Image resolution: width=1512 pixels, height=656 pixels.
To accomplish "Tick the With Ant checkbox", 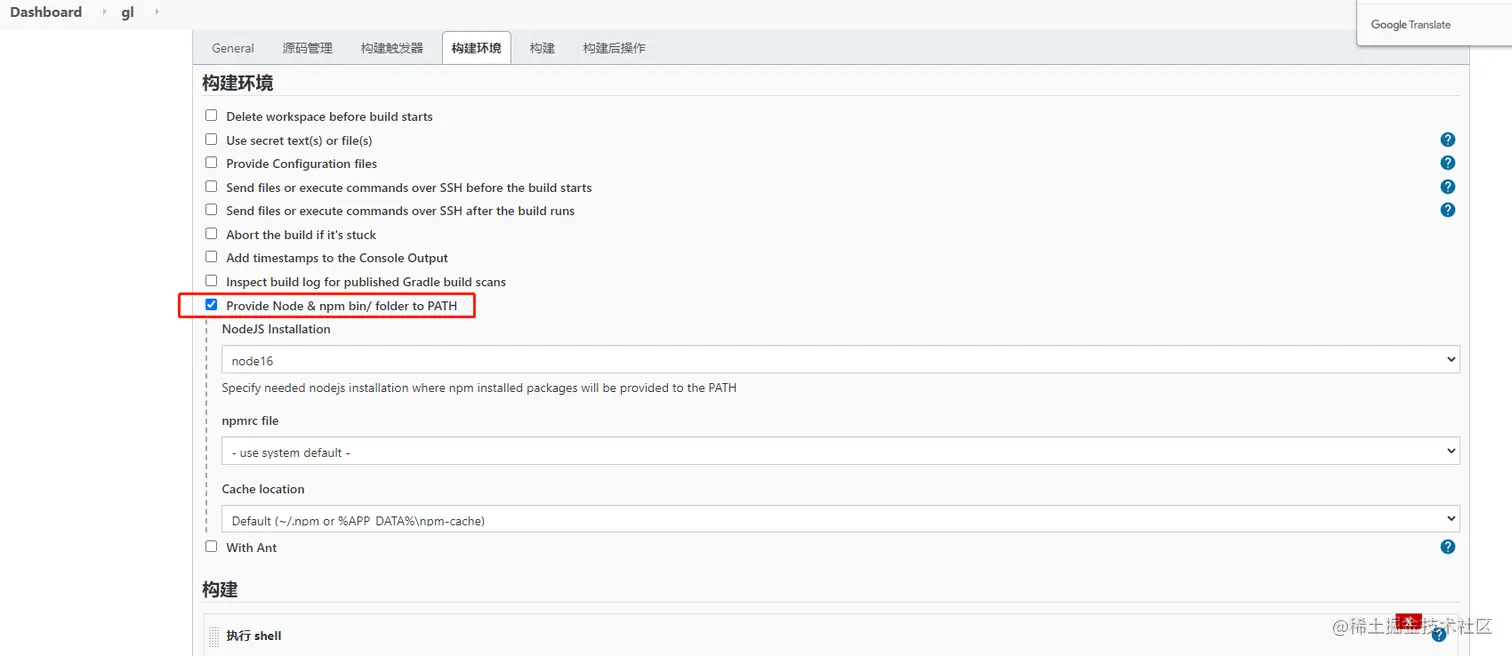I will pyautogui.click(x=211, y=547).
